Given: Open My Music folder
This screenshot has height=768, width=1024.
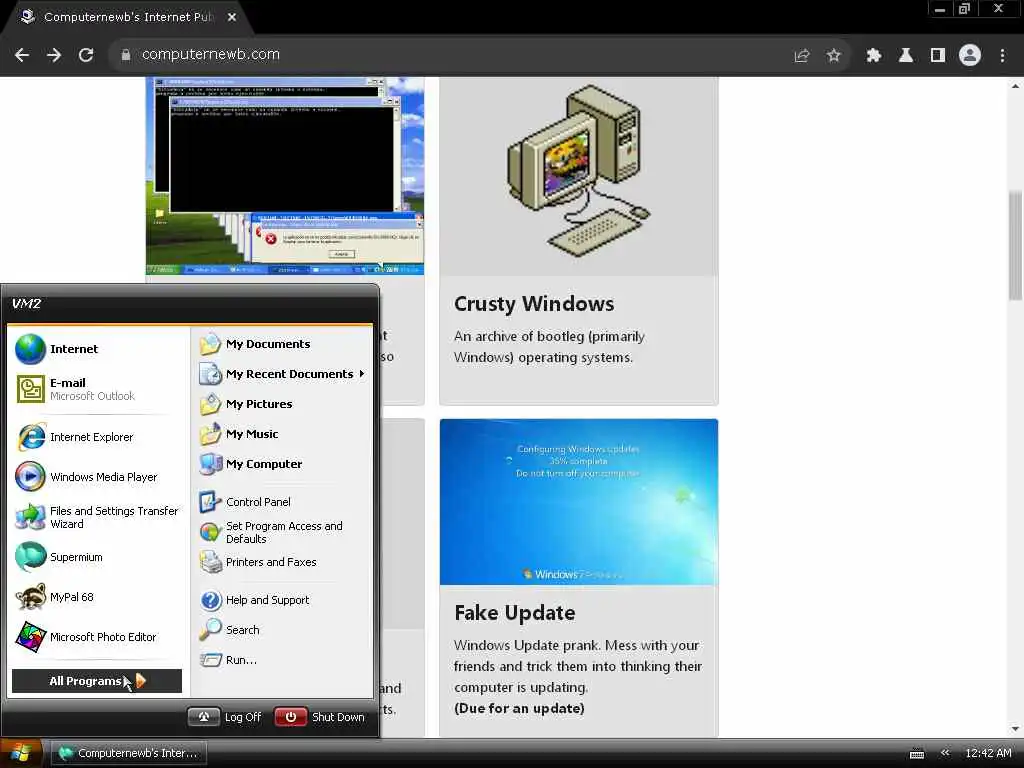Looking at the screenshot, I should pyautogui.click(x=239, y=434).
